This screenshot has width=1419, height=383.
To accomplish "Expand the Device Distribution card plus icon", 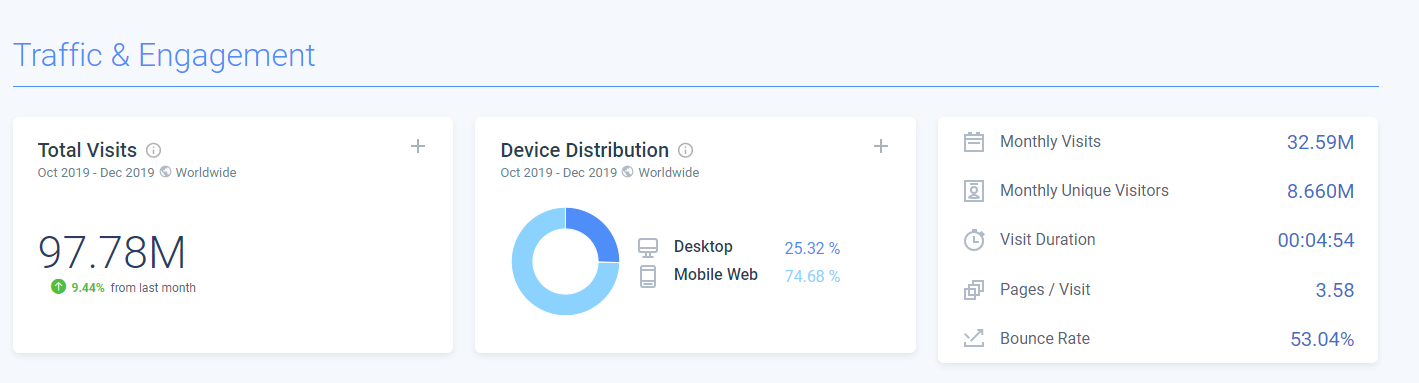I will point(881,146).
